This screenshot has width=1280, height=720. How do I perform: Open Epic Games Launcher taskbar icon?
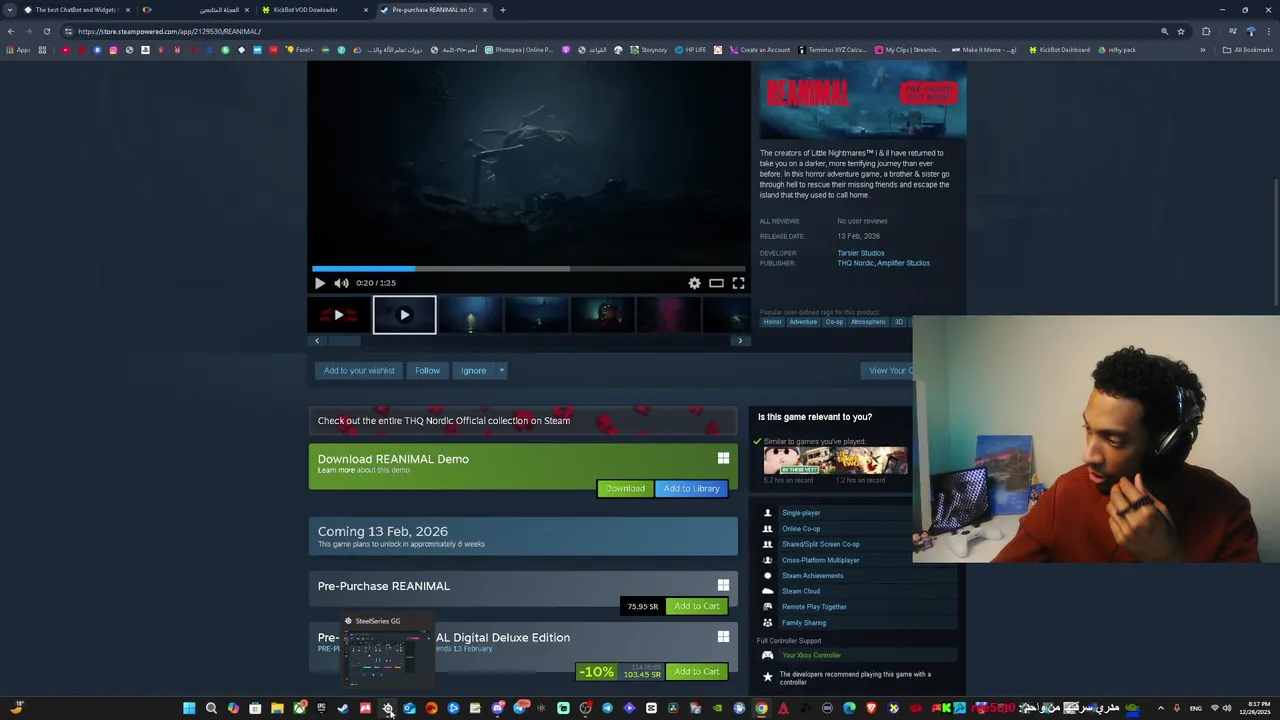point(321,708)
